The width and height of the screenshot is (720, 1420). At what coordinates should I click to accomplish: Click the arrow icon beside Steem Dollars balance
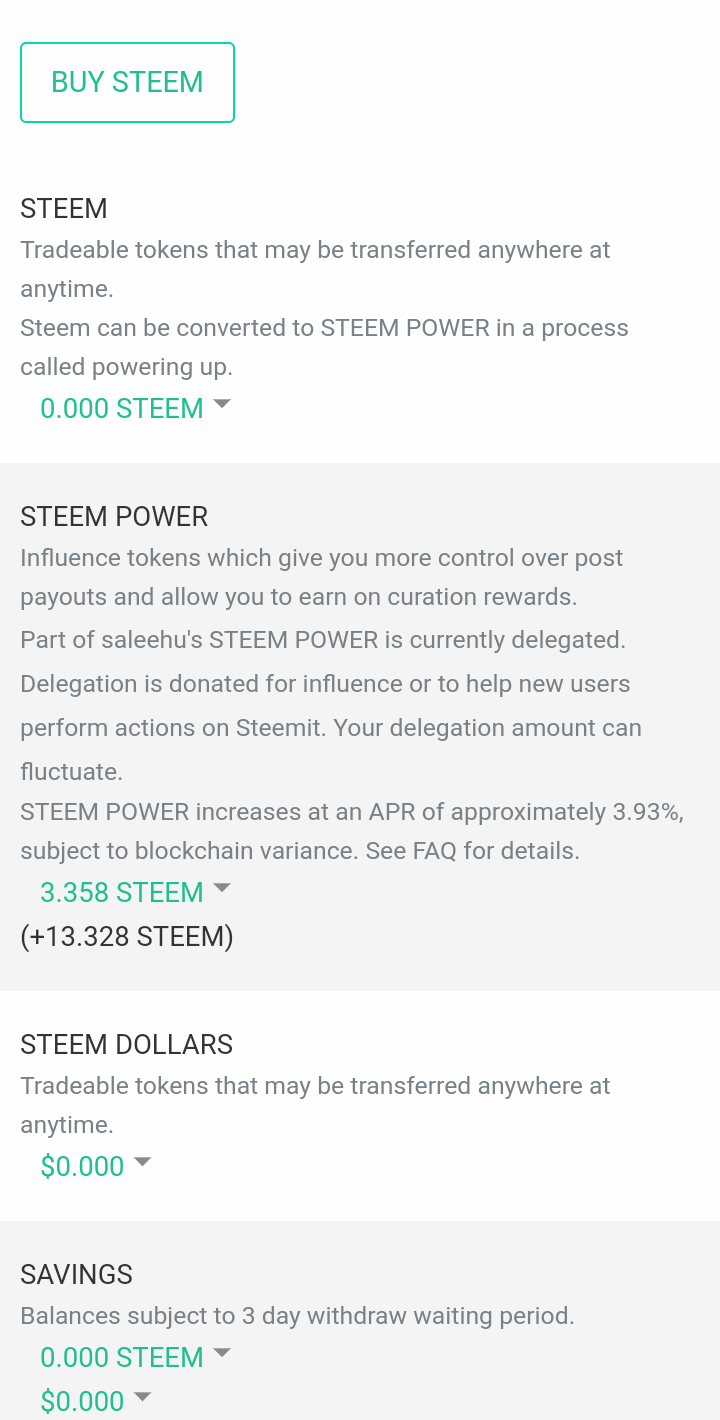pos(142,1162)
